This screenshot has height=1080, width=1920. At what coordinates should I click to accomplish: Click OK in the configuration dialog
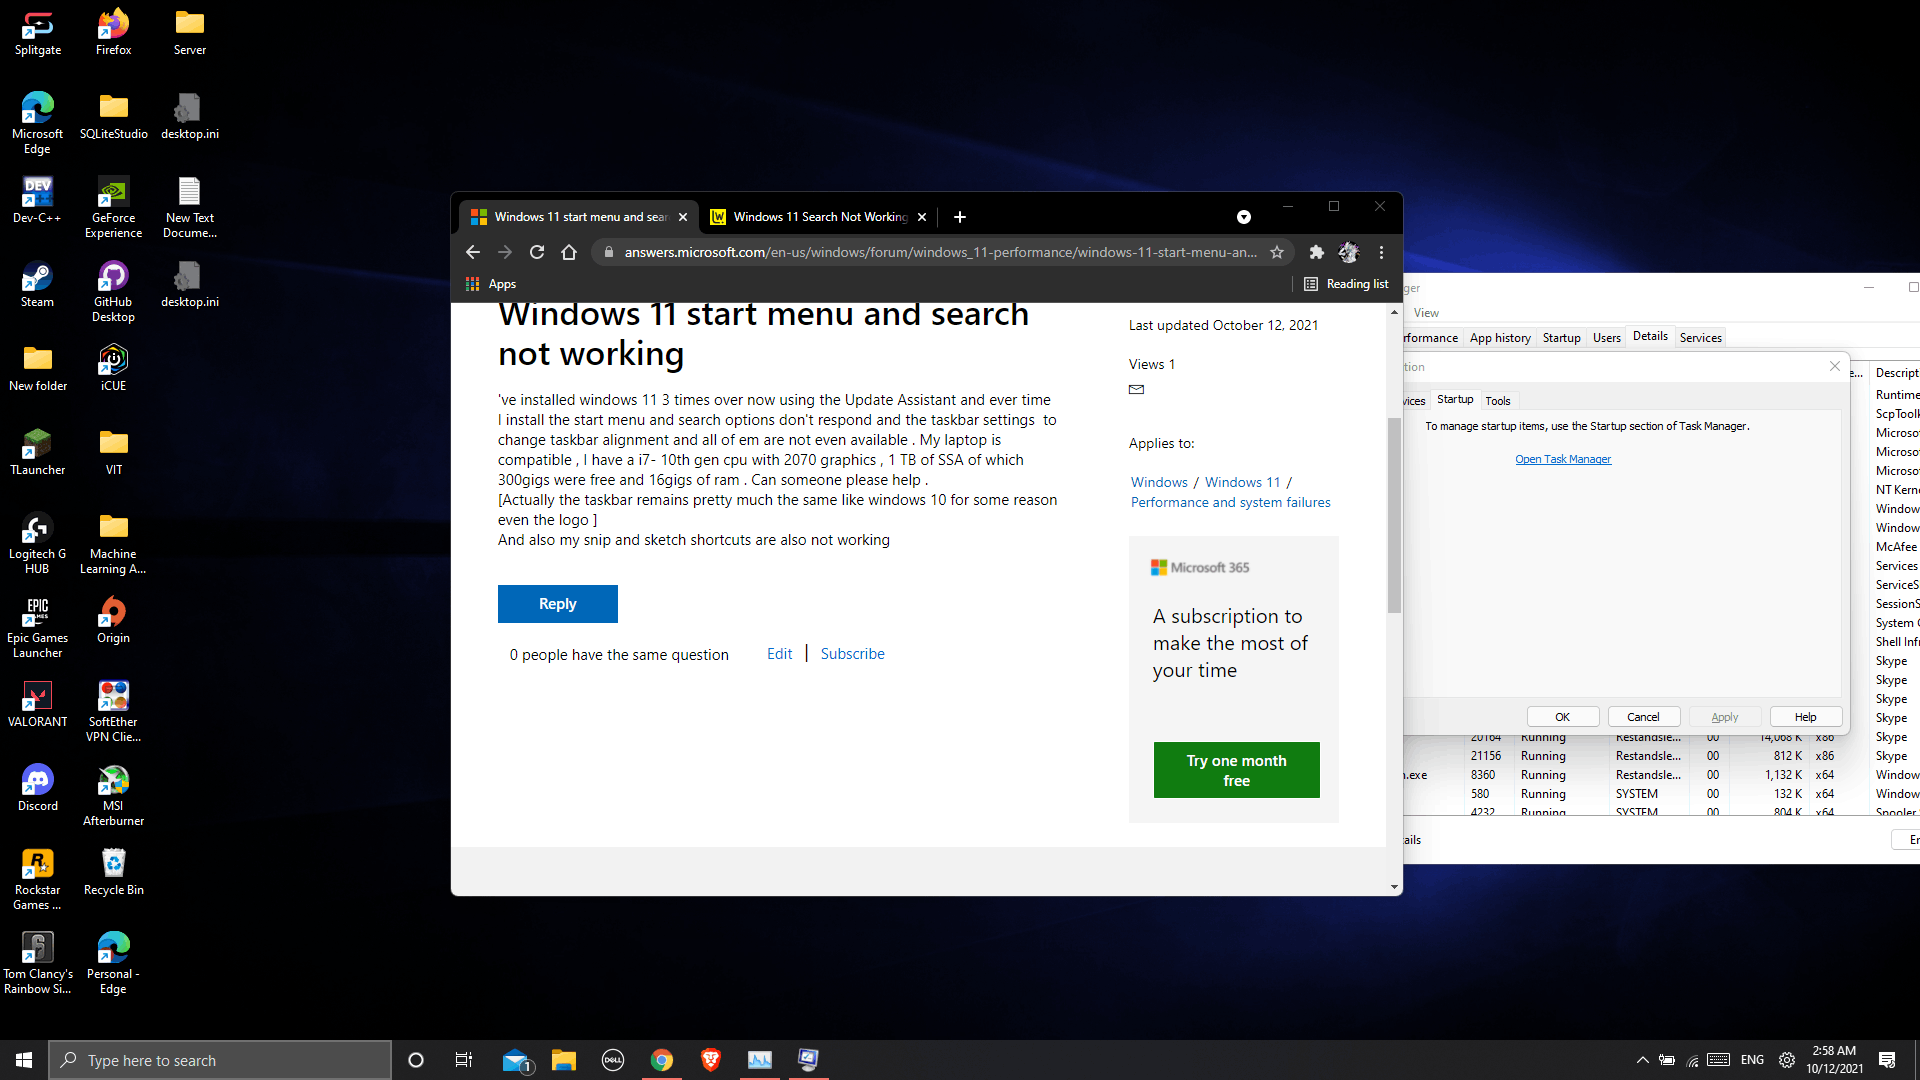1562,717
